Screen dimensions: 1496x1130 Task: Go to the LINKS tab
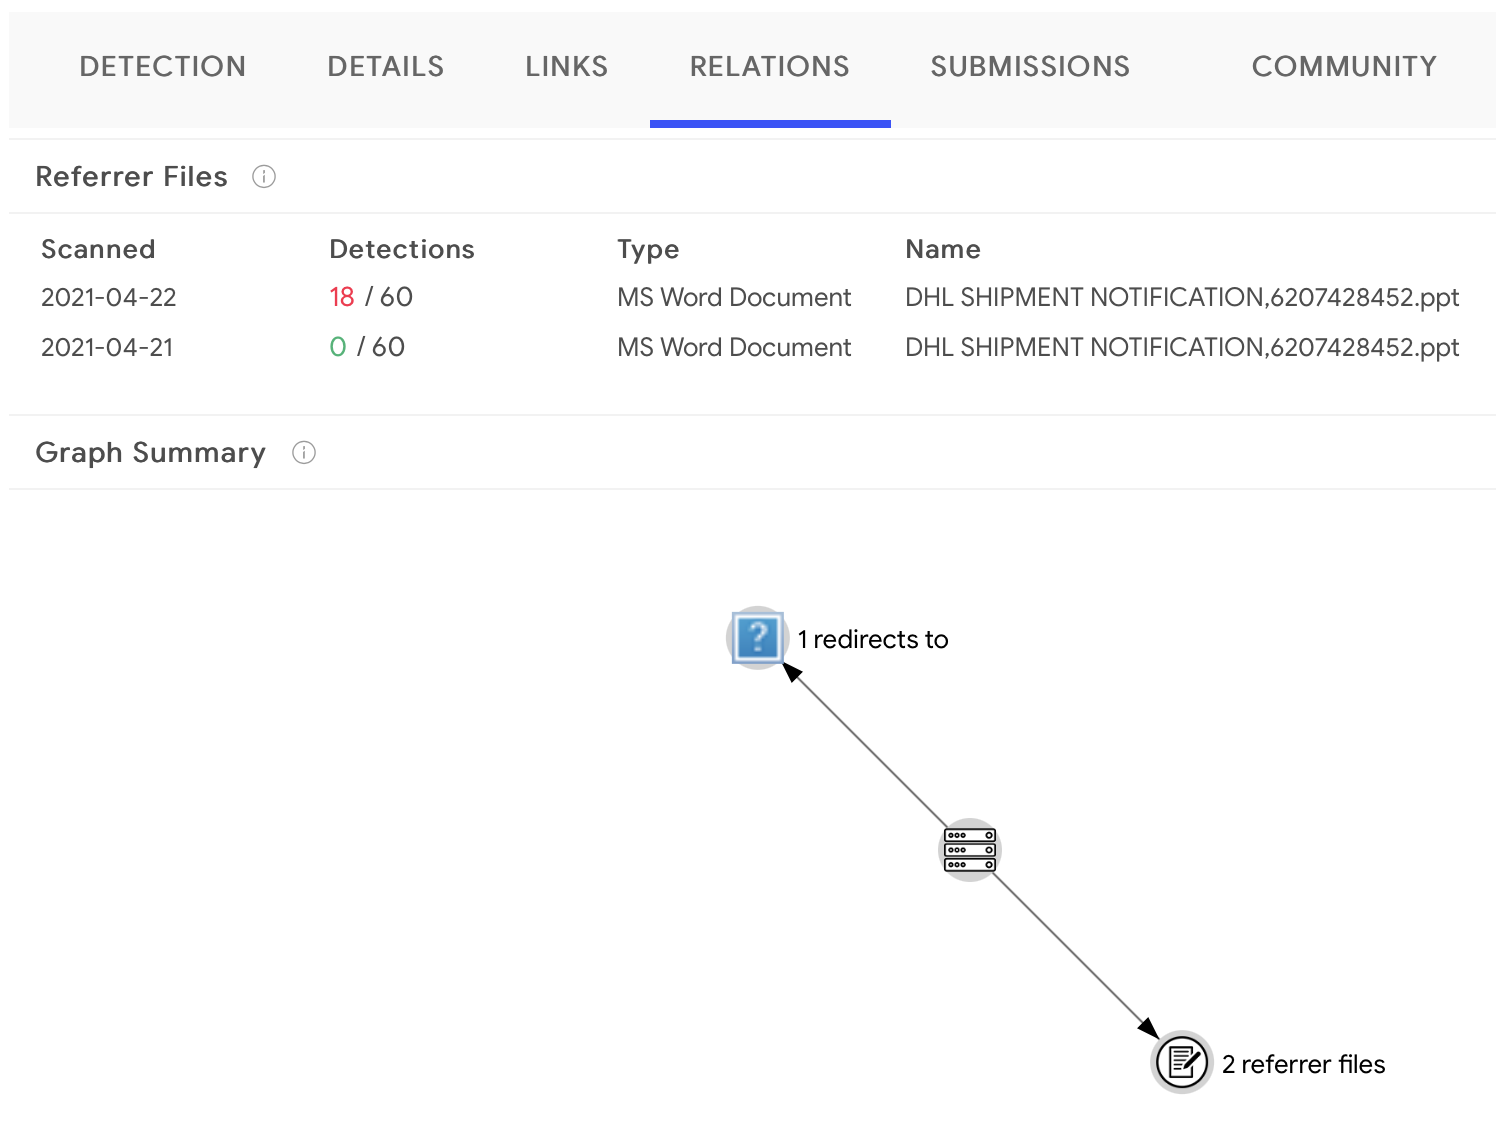coord(566,67)
